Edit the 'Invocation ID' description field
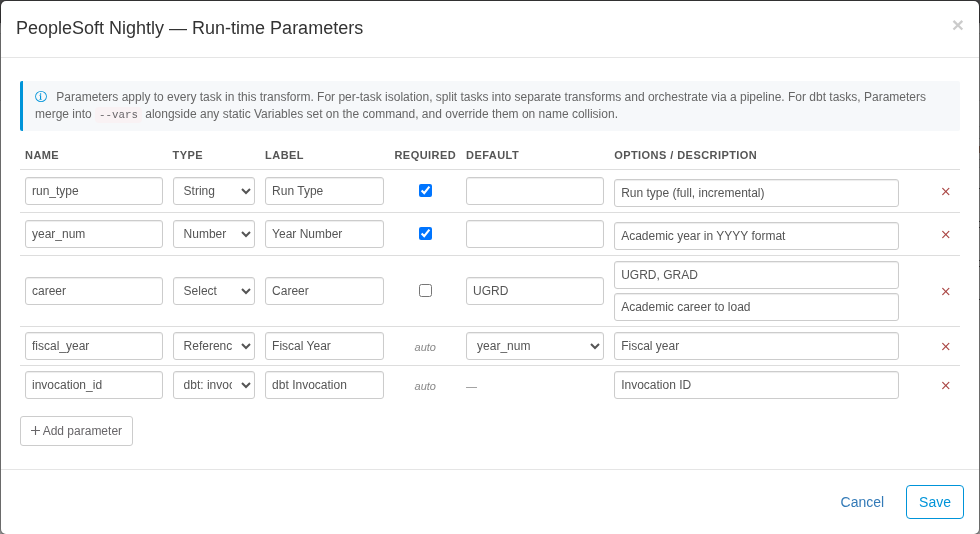Screen dimensions: 980x534 pyautogui.click(x=756, y=385)
